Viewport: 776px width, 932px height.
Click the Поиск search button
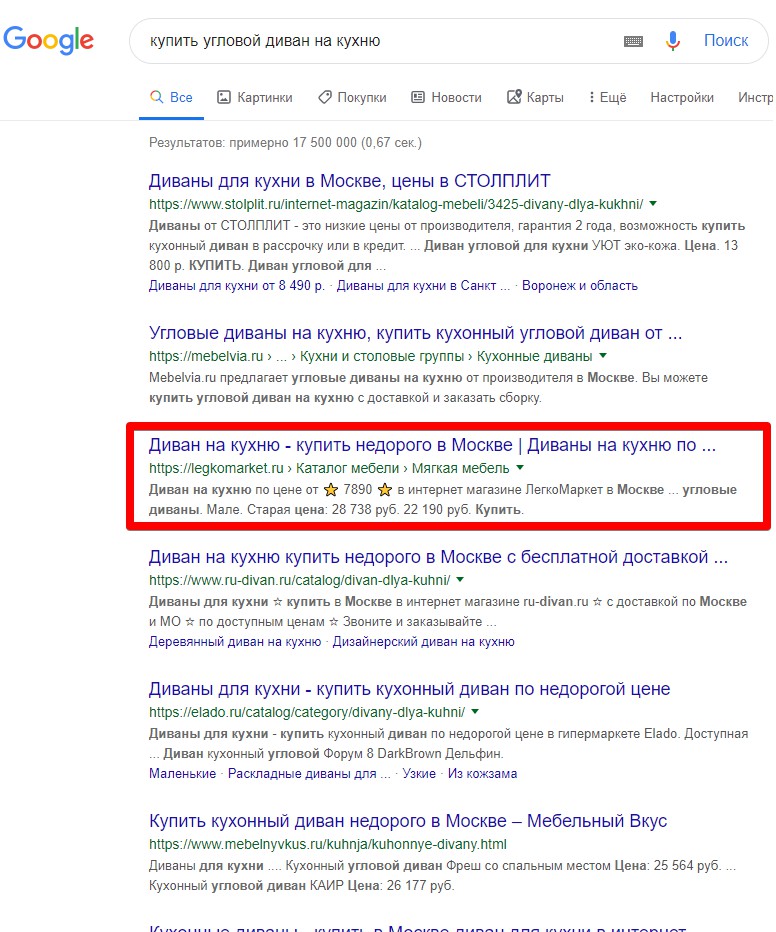pyautogui.click(x=725, y=40)
